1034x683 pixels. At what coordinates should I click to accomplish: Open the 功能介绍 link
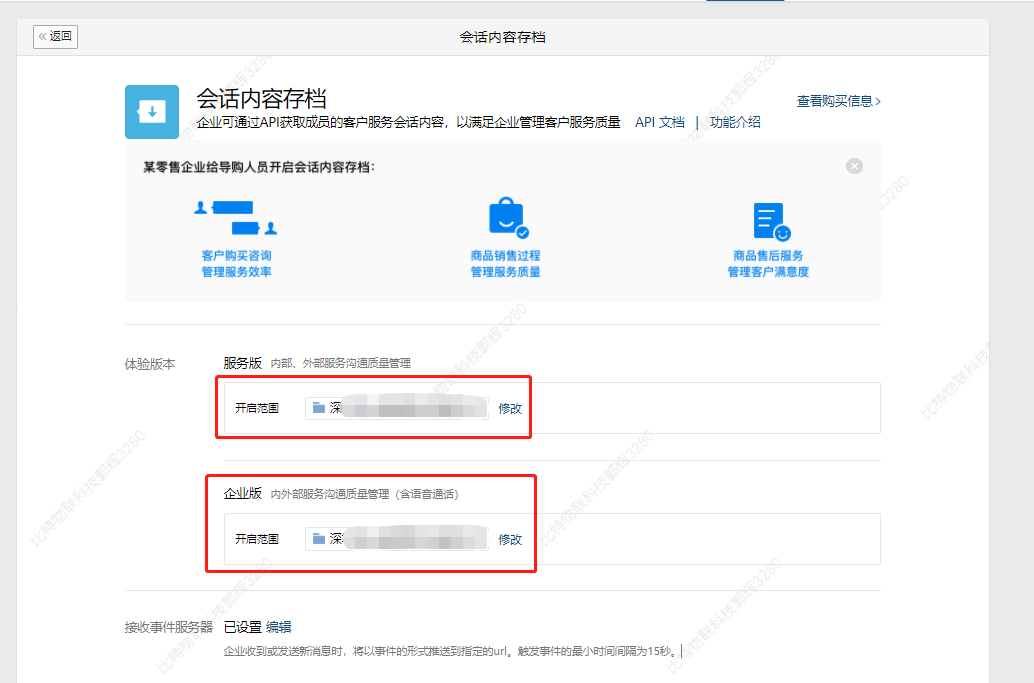coord(735,122)
